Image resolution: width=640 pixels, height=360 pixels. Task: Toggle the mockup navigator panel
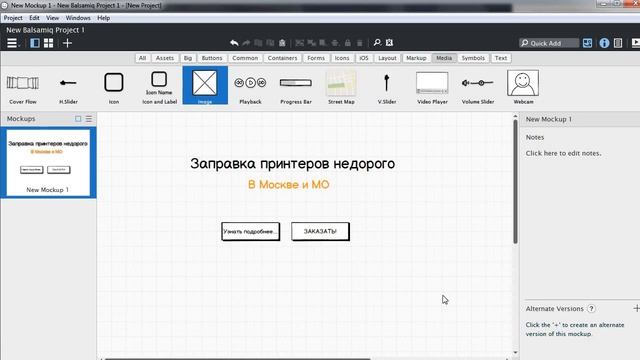pos(35,43)
